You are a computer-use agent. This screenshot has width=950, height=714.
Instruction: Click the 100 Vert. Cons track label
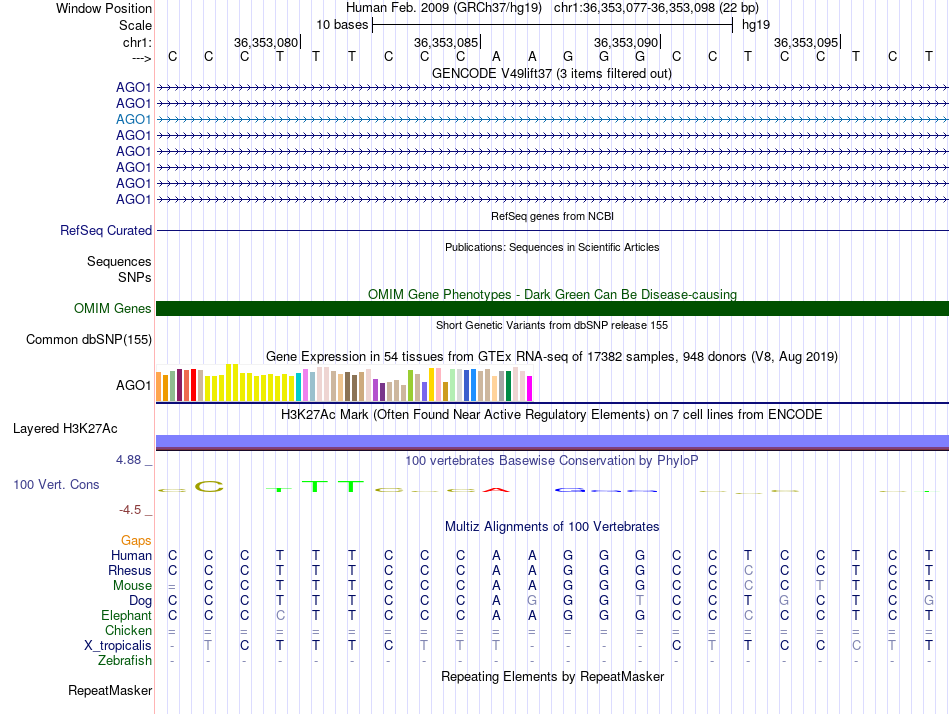coord(56,484)
